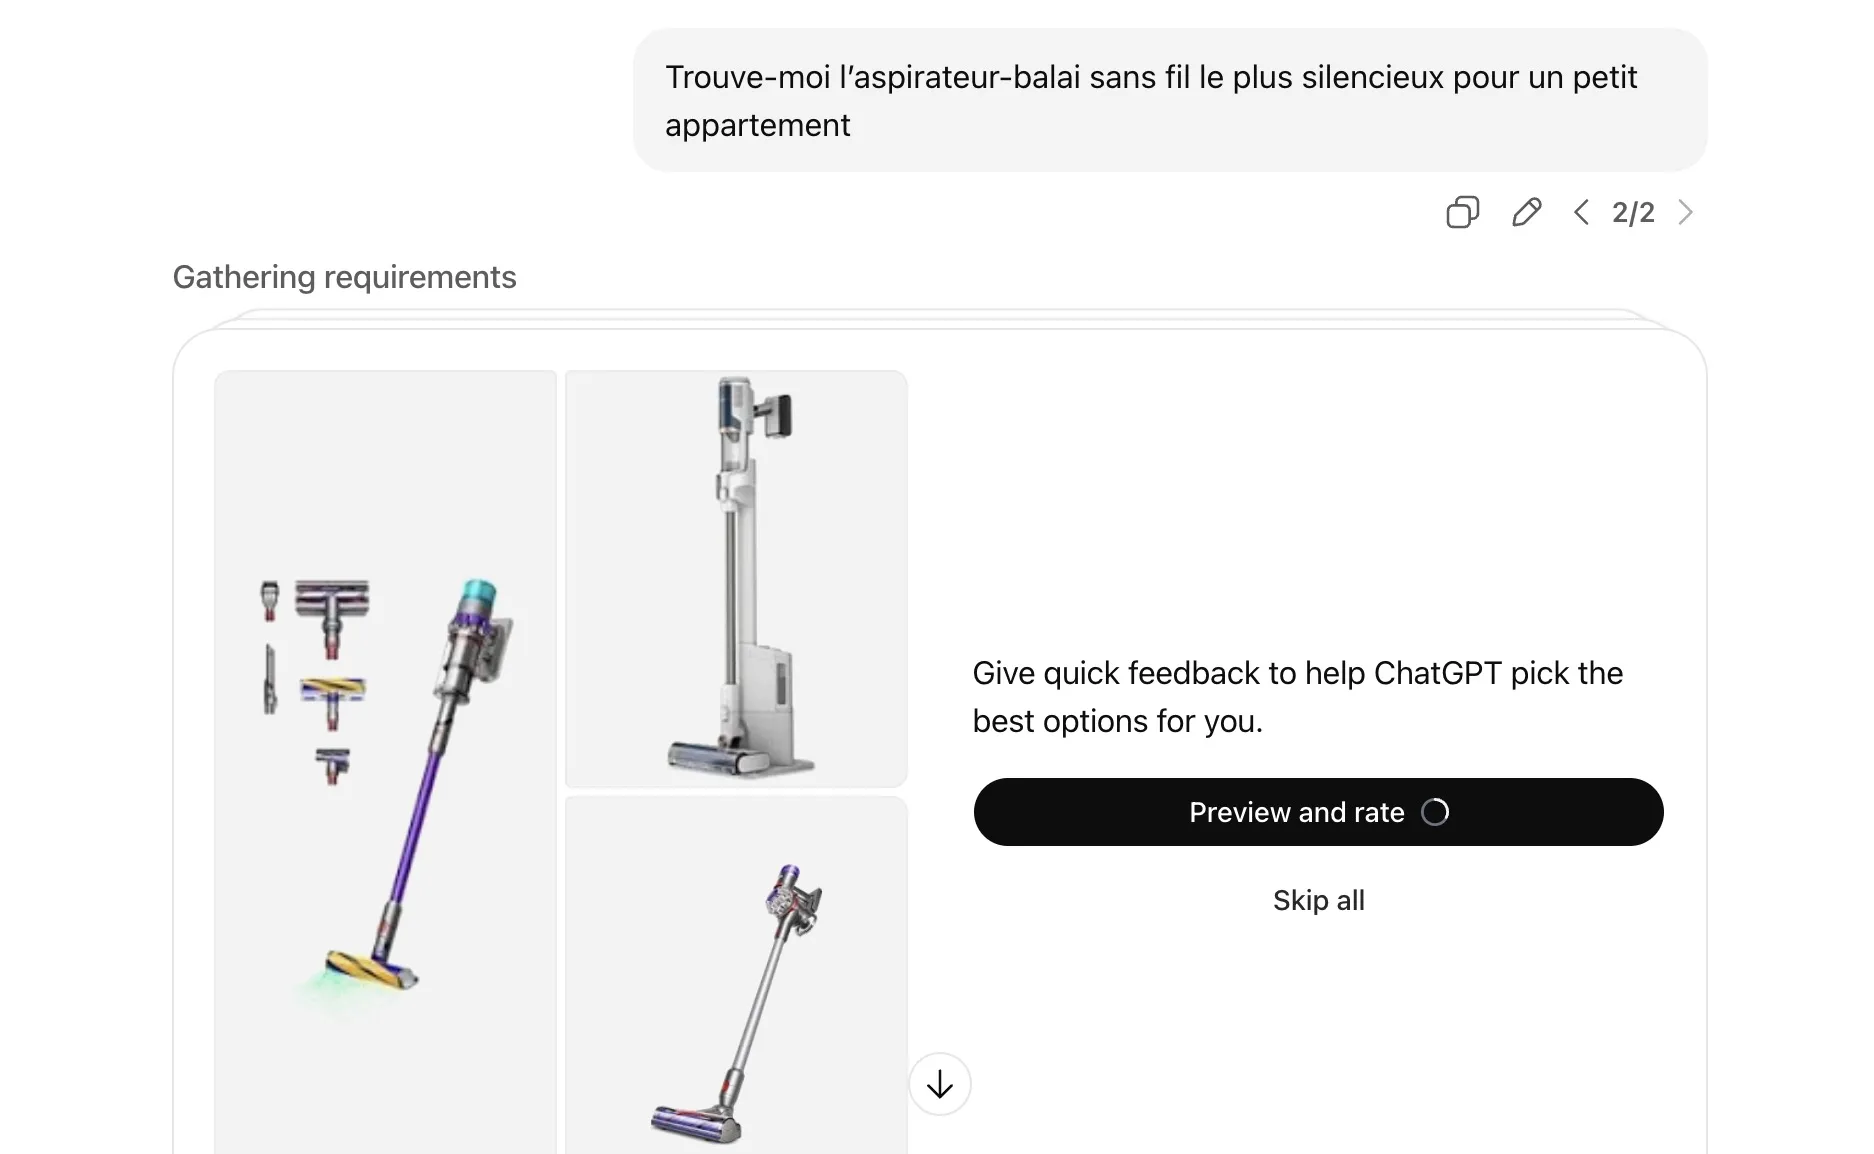Expand the Gathering requirements status
The image size is (1874, 1154).
point(344,277)
